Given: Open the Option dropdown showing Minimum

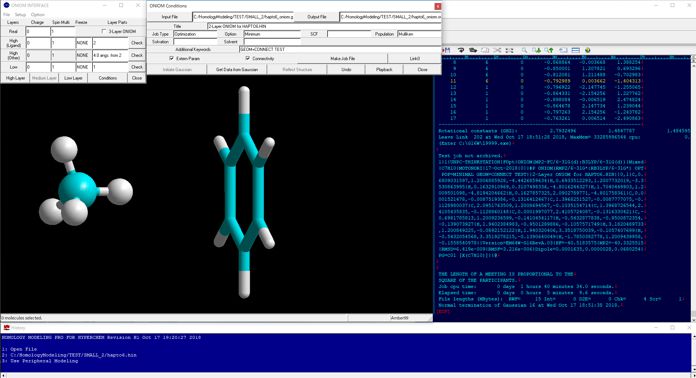Looking at the screenshot, I should [272, 34].
